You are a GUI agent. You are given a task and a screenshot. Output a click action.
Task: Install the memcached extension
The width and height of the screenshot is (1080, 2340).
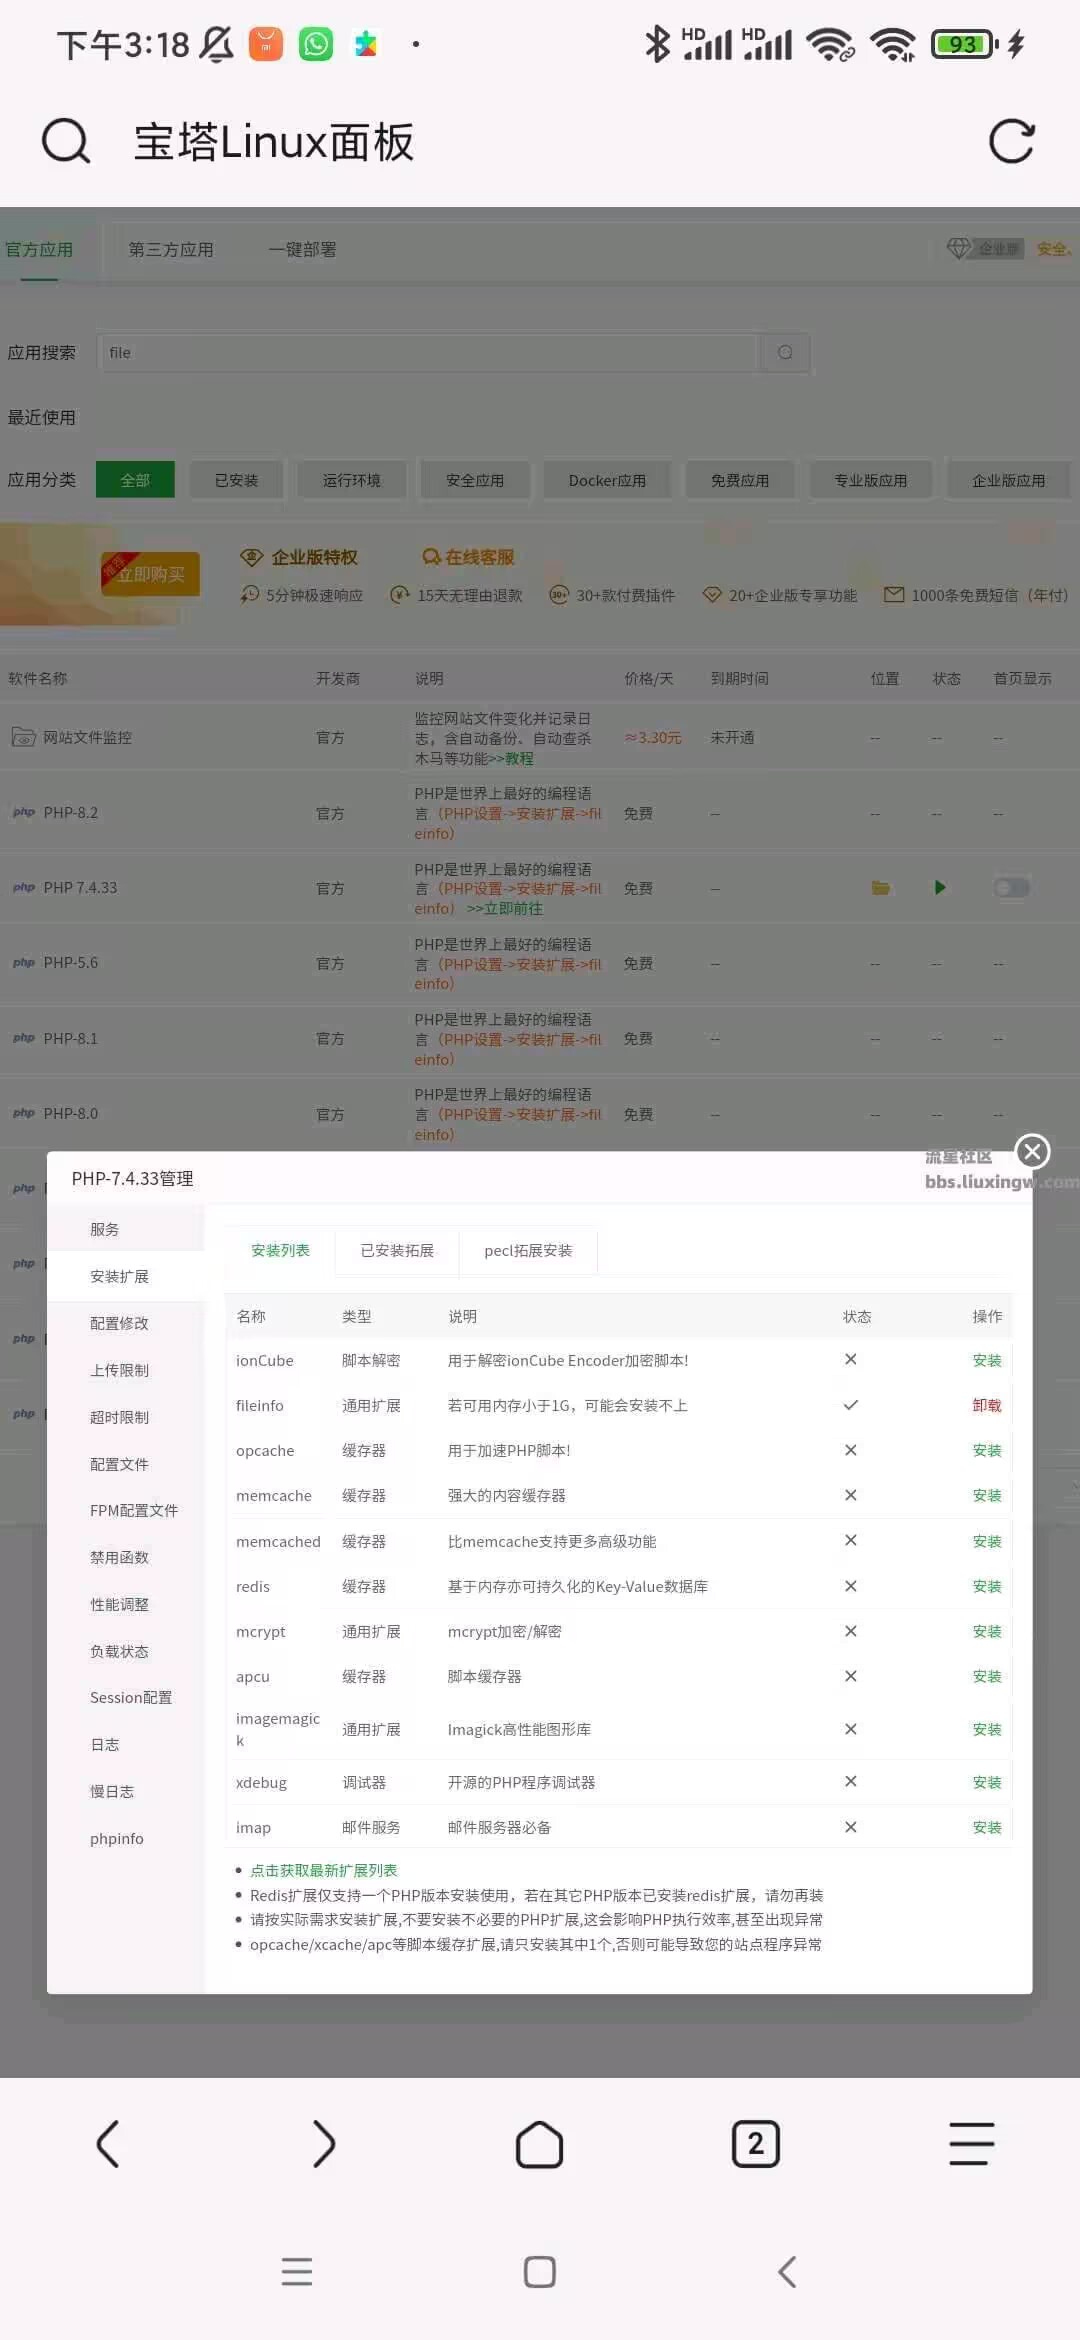tap(986, 1541)
